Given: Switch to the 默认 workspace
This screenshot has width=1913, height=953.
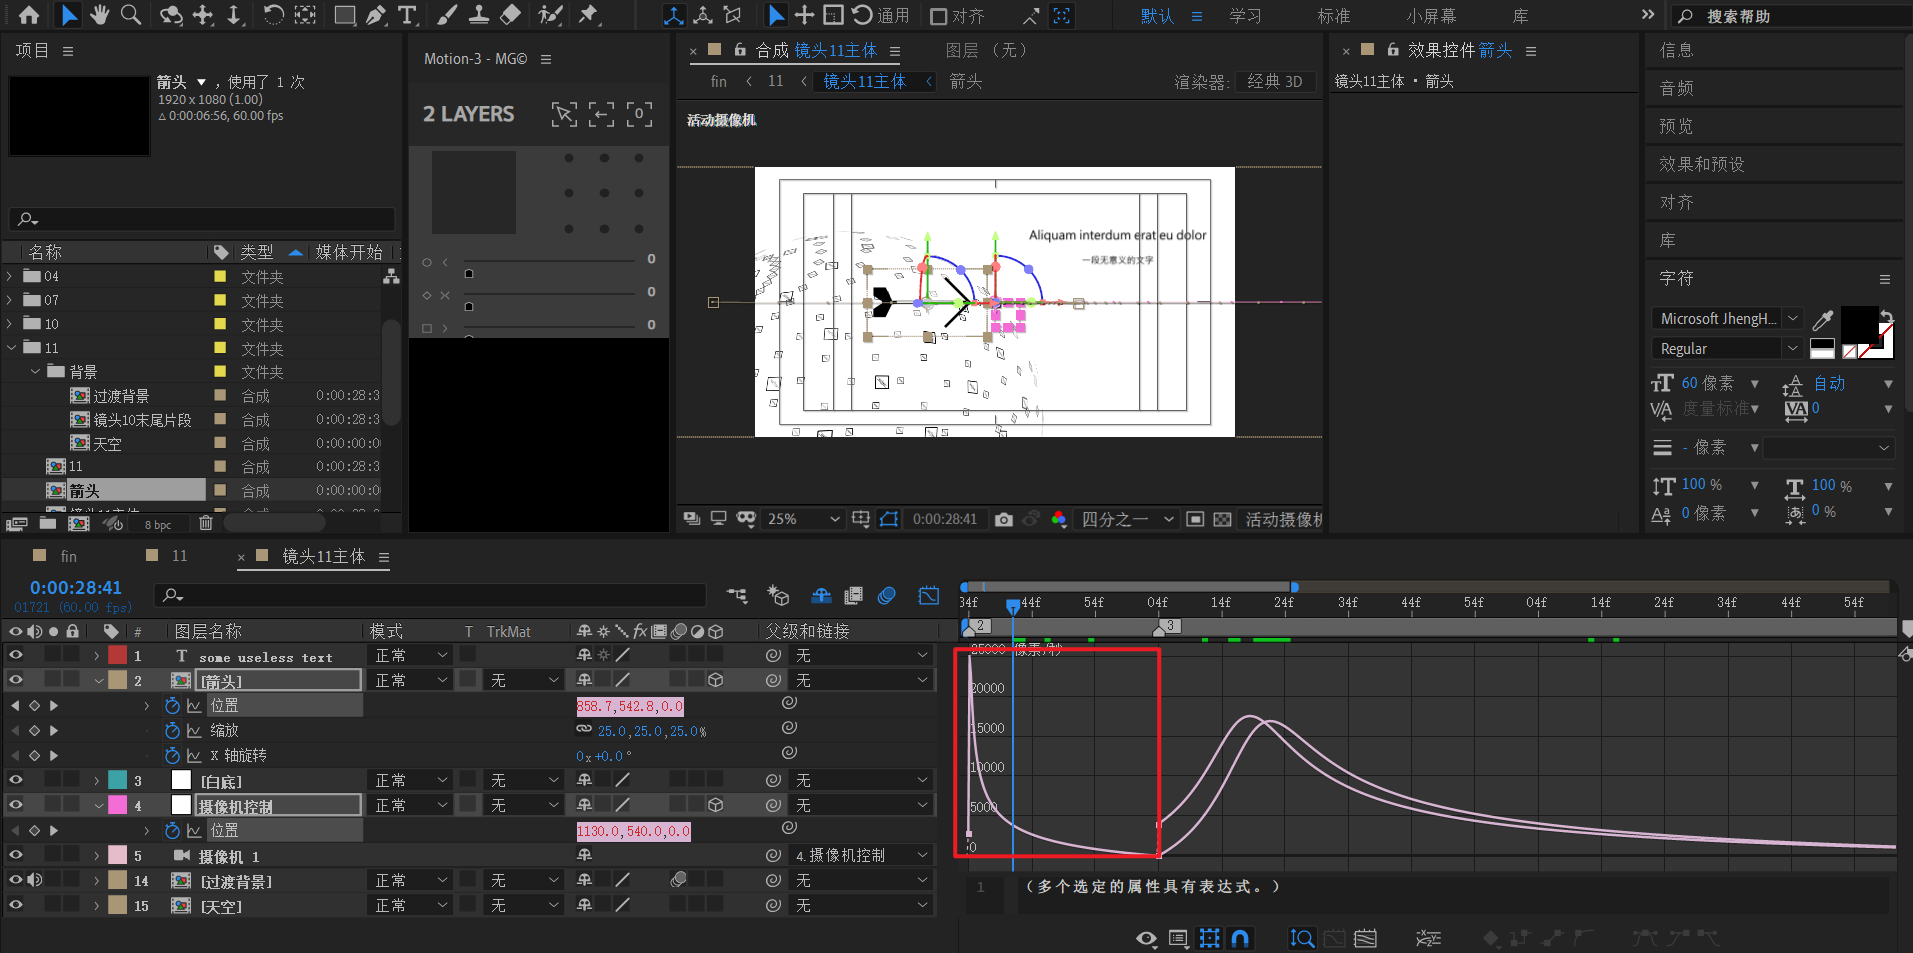Looking at the screenshot, I should 1157,16.
